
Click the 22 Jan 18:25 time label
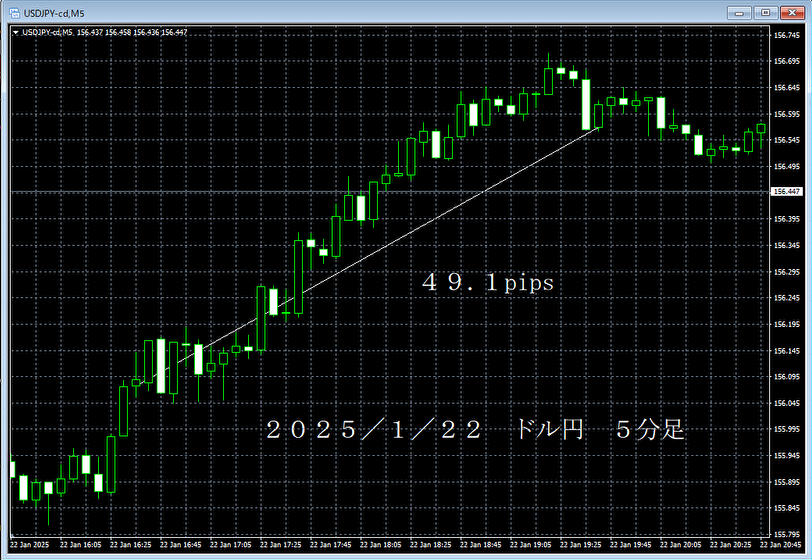pyautogui.click(x=430, y=544)
